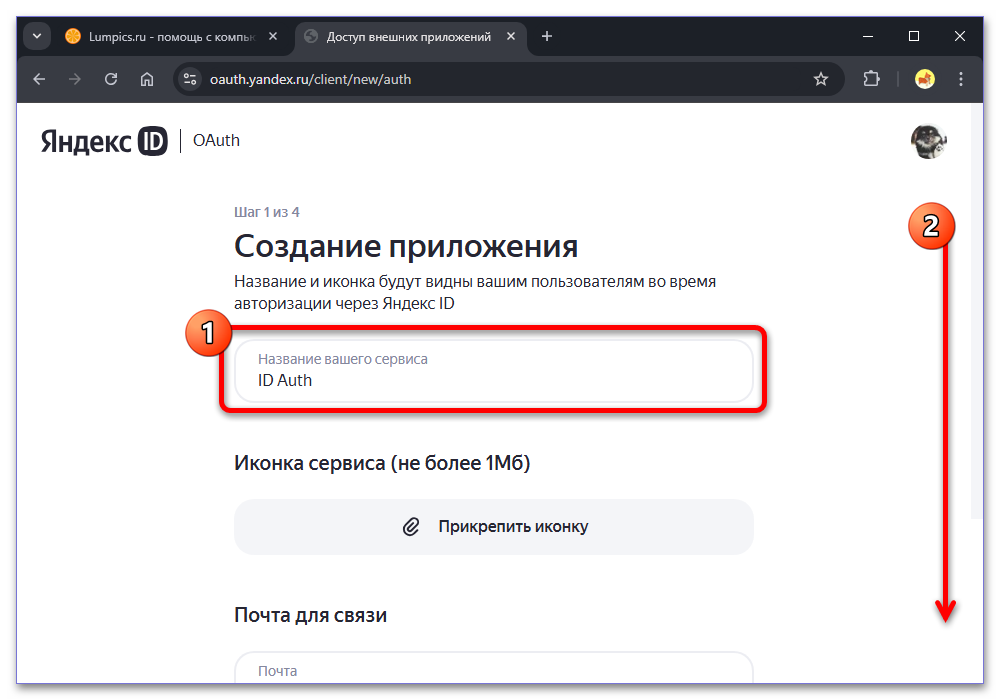Click the Почта для связи heading
Viewport: 1000px width, 700px height.
(x=311, y=615)
